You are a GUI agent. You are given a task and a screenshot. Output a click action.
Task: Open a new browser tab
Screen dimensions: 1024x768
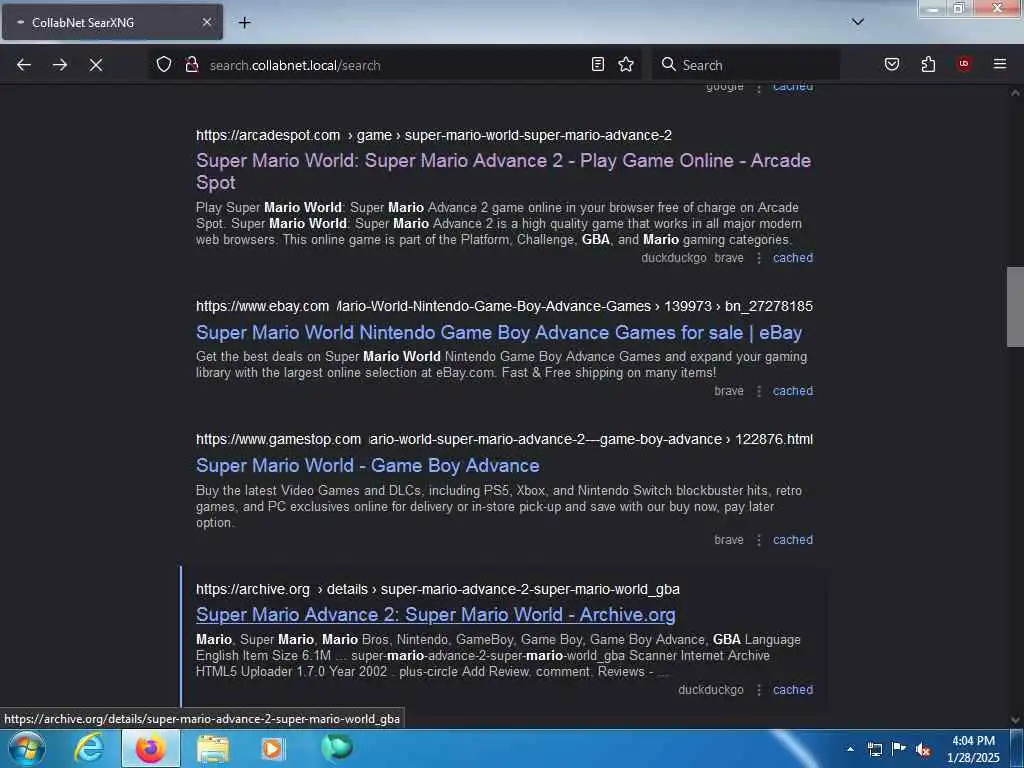click(244, 22)
